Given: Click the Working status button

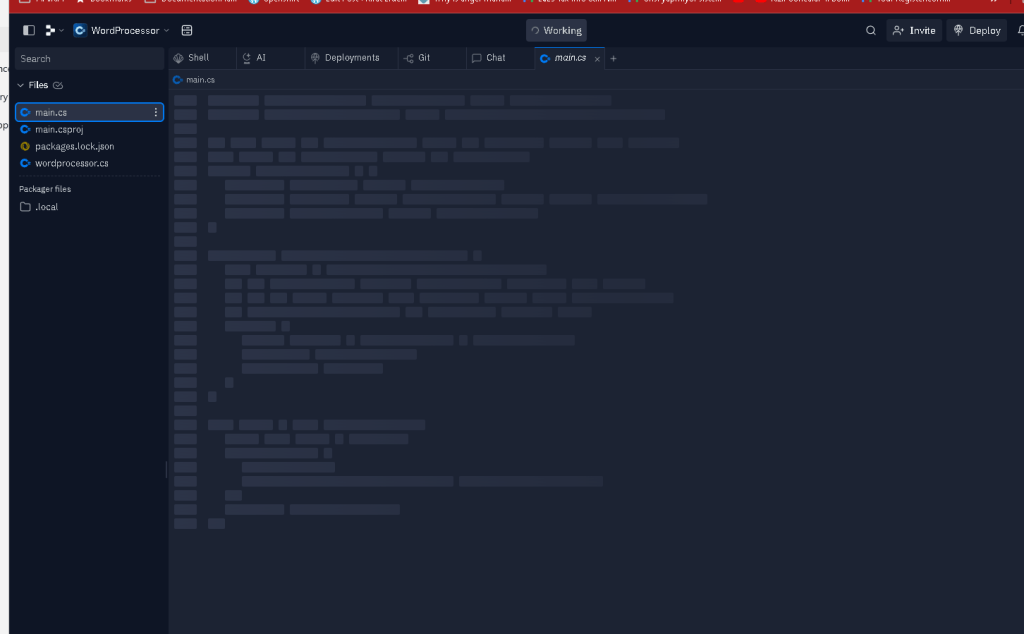Looking at the screenshot, I should click(556, 30).
